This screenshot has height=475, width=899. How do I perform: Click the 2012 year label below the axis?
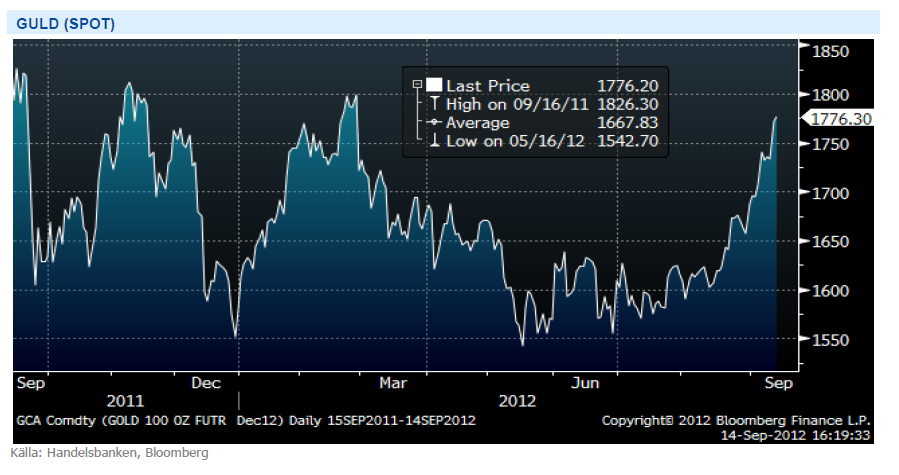517,401
